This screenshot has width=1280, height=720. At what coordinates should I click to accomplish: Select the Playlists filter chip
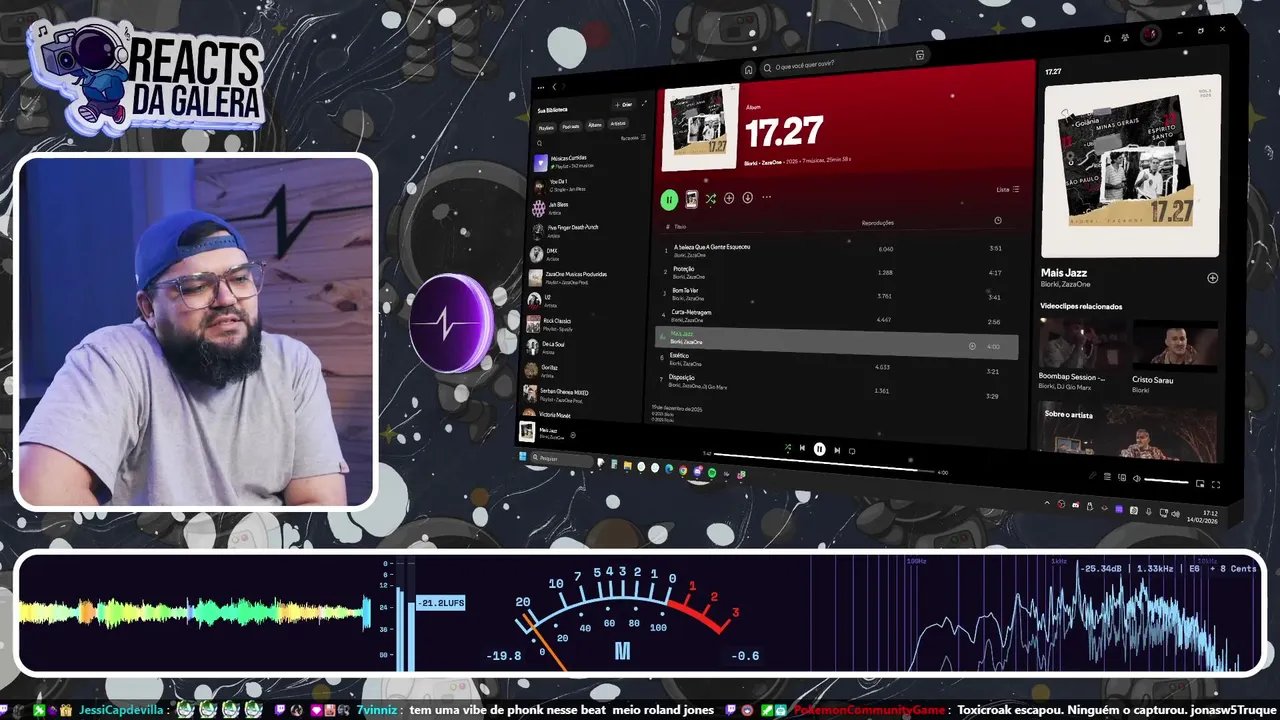point(546,127)
